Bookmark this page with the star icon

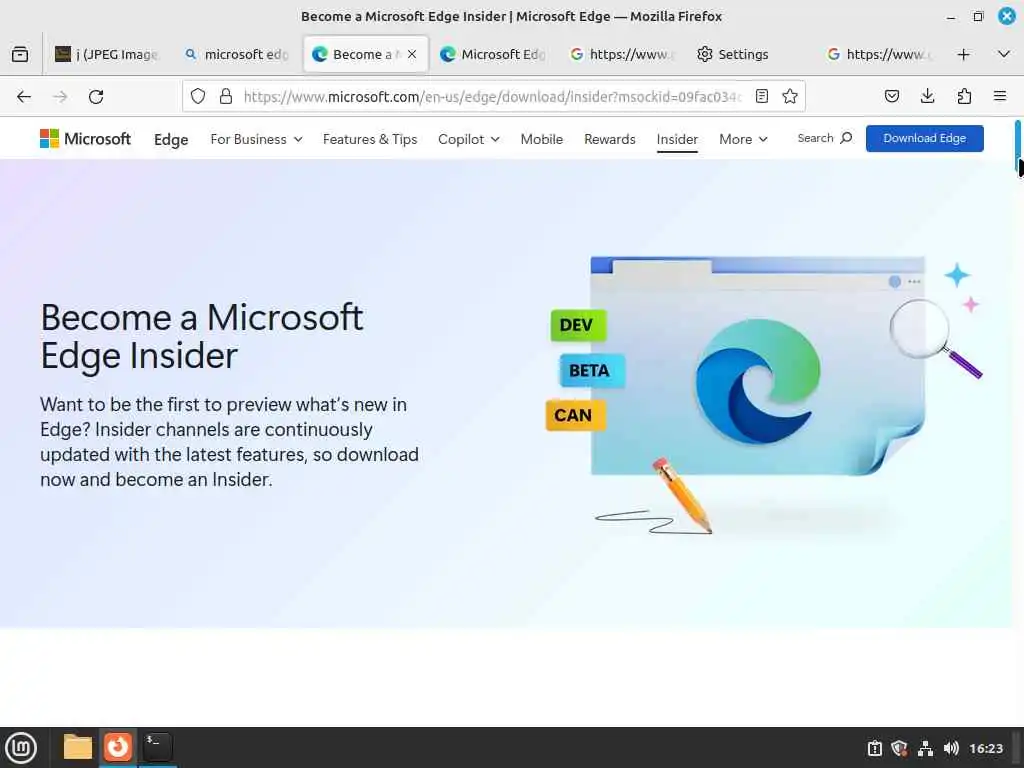790,97
